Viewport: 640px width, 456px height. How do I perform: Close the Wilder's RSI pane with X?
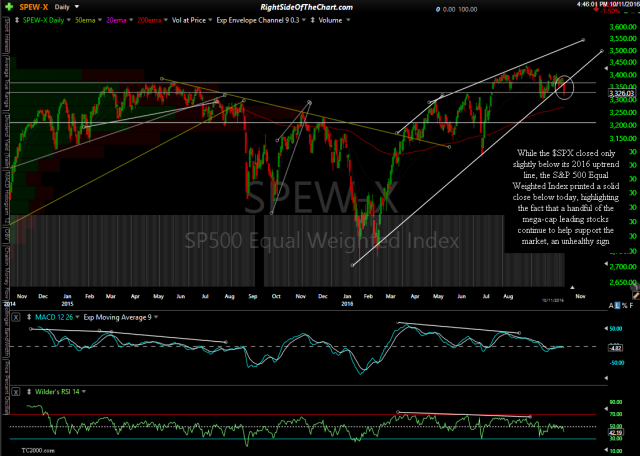coord(16,392)
